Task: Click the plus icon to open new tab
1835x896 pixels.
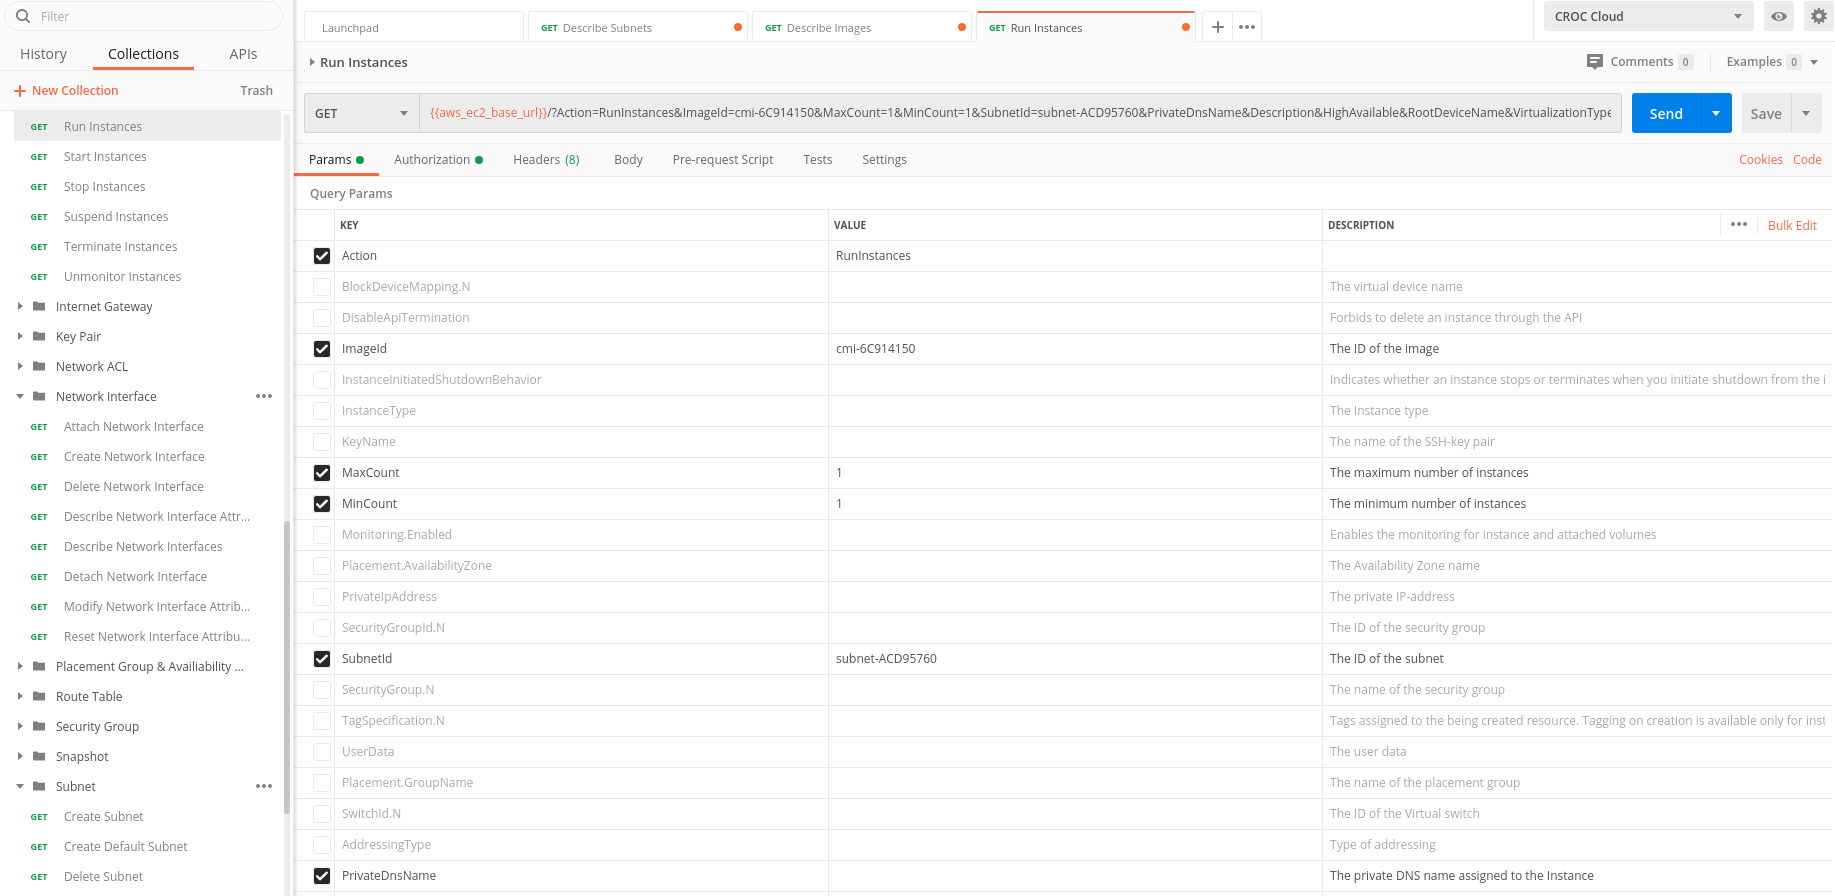Action: pos(1217,27)
